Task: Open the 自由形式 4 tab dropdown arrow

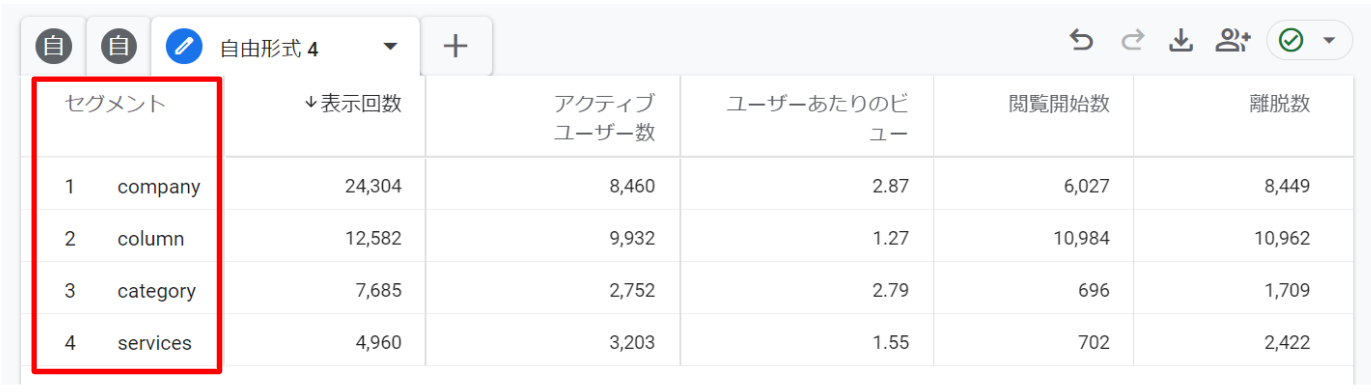Action: [391, 47]
